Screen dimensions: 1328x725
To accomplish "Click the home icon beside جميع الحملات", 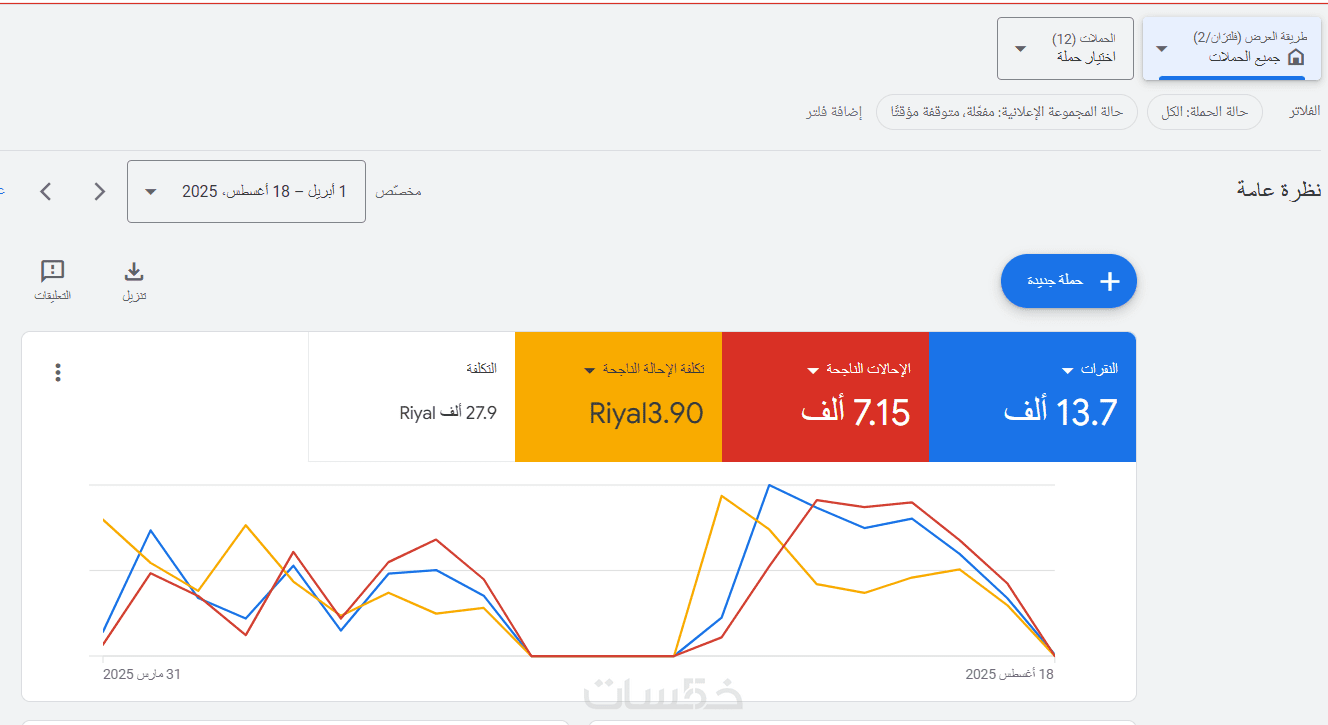I will coord(1296,57).
